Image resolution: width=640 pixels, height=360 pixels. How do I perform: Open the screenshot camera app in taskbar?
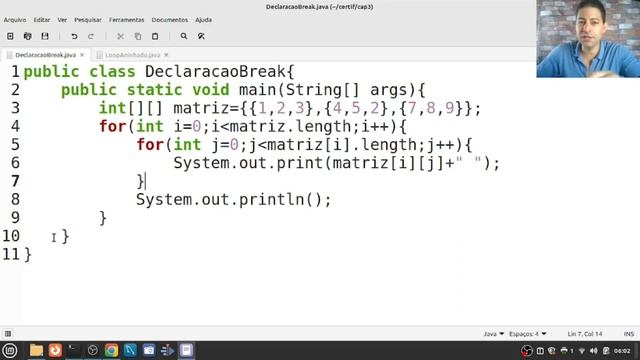click(149, 350)
